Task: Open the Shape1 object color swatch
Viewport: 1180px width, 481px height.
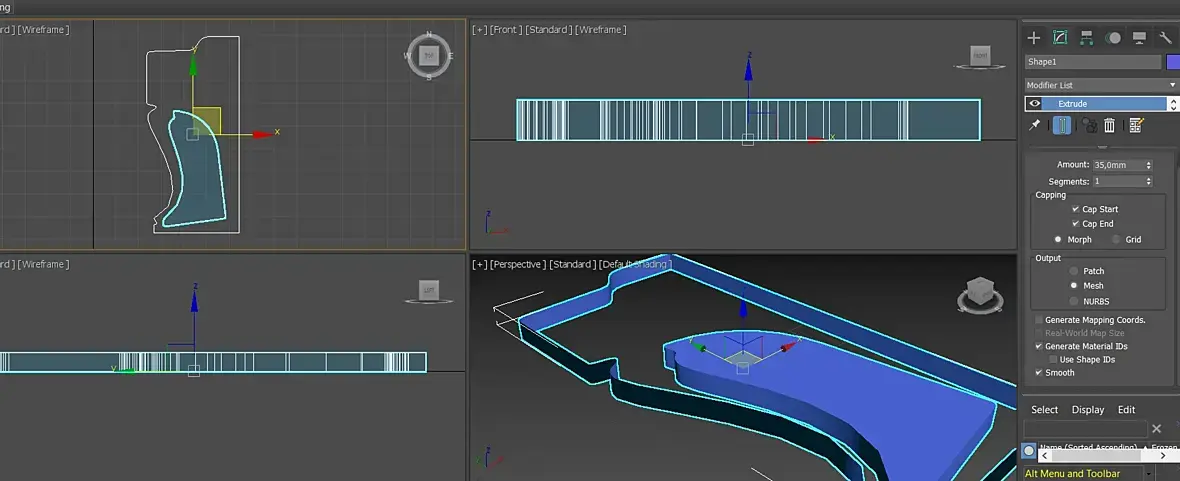Action: 1173,62
